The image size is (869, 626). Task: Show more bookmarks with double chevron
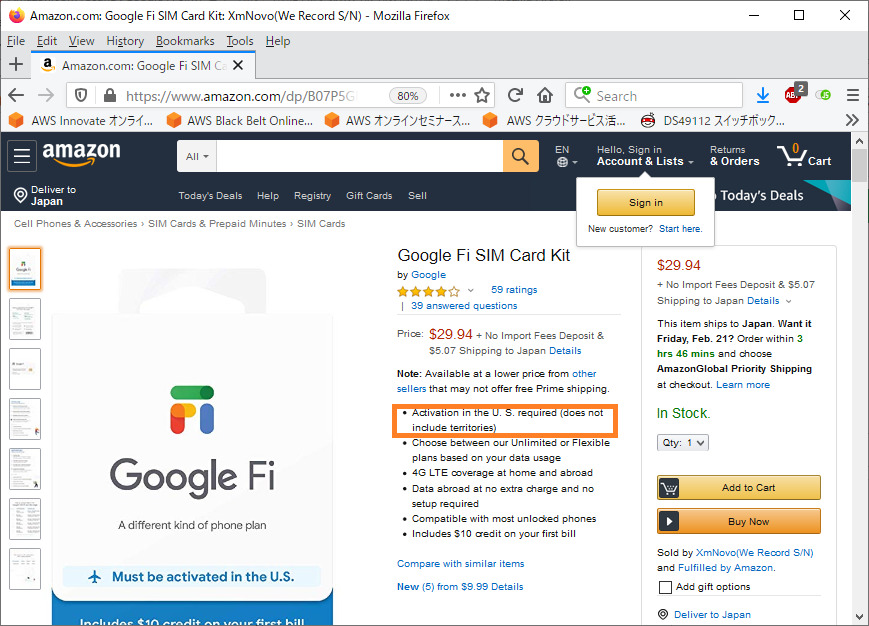tap(852, 120)
